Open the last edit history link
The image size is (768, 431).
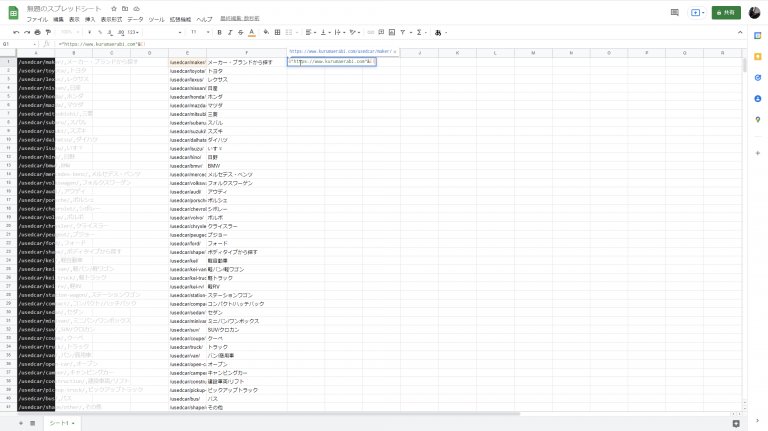tap(239, 19)
